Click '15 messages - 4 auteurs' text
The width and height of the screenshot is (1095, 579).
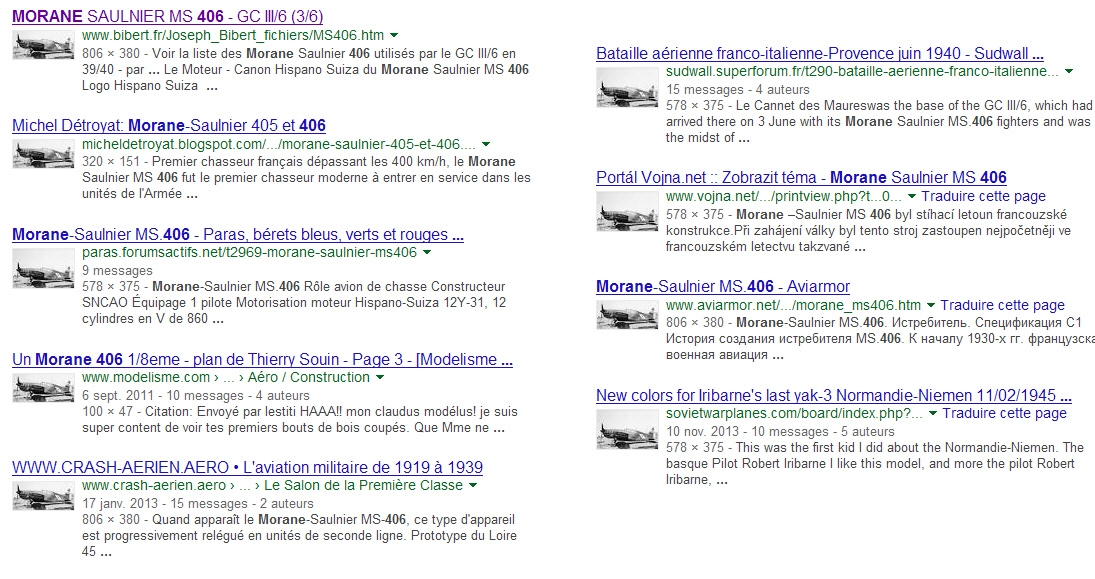tap(737, 89)
